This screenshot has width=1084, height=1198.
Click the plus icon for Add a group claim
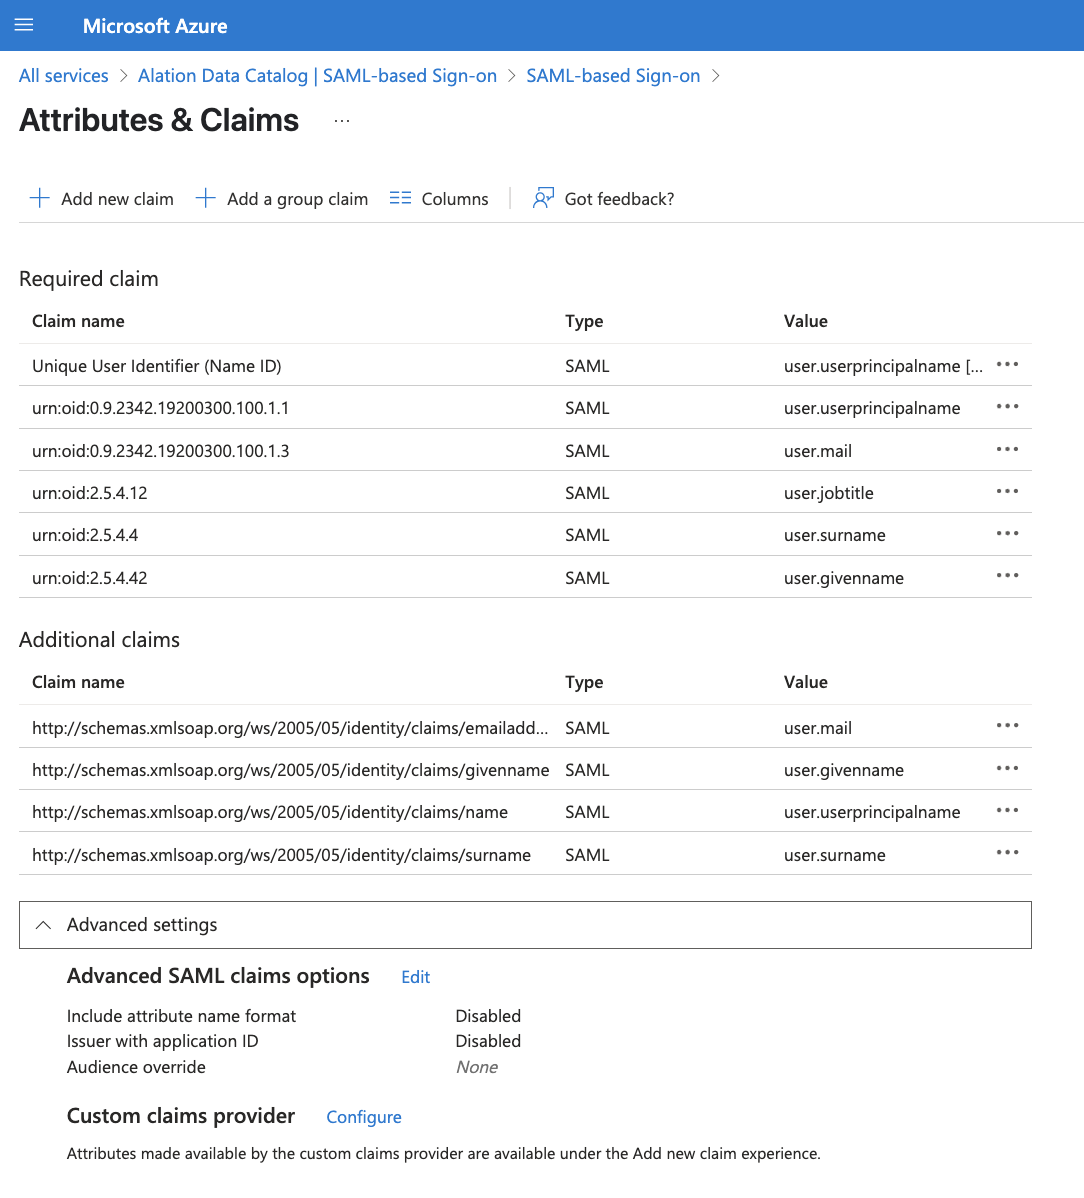(x=205, y=199)
